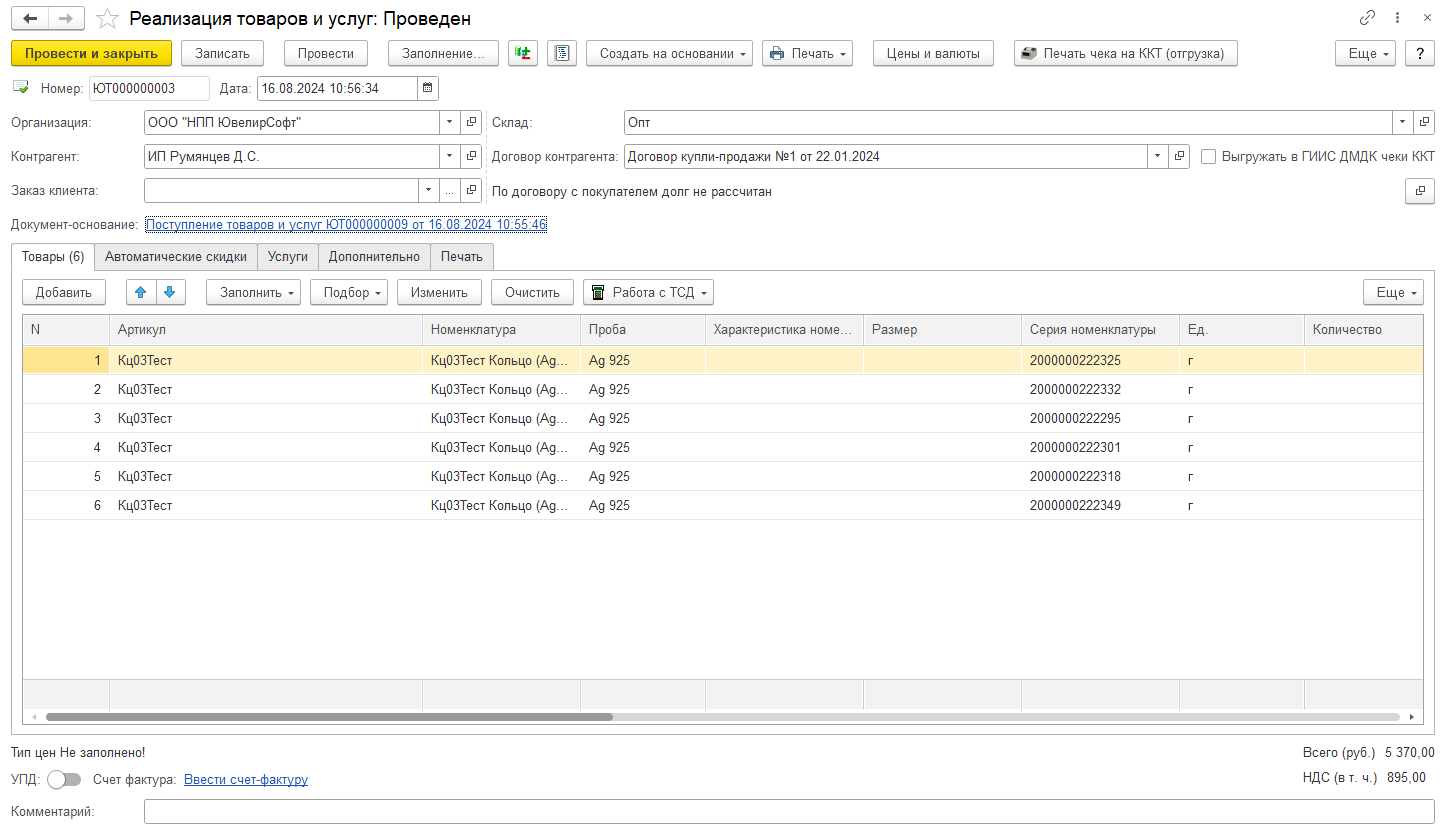This screenshot has width=1446, height=831.
Task: Open the Подбор dropdown above table
Action: [349, 292]
